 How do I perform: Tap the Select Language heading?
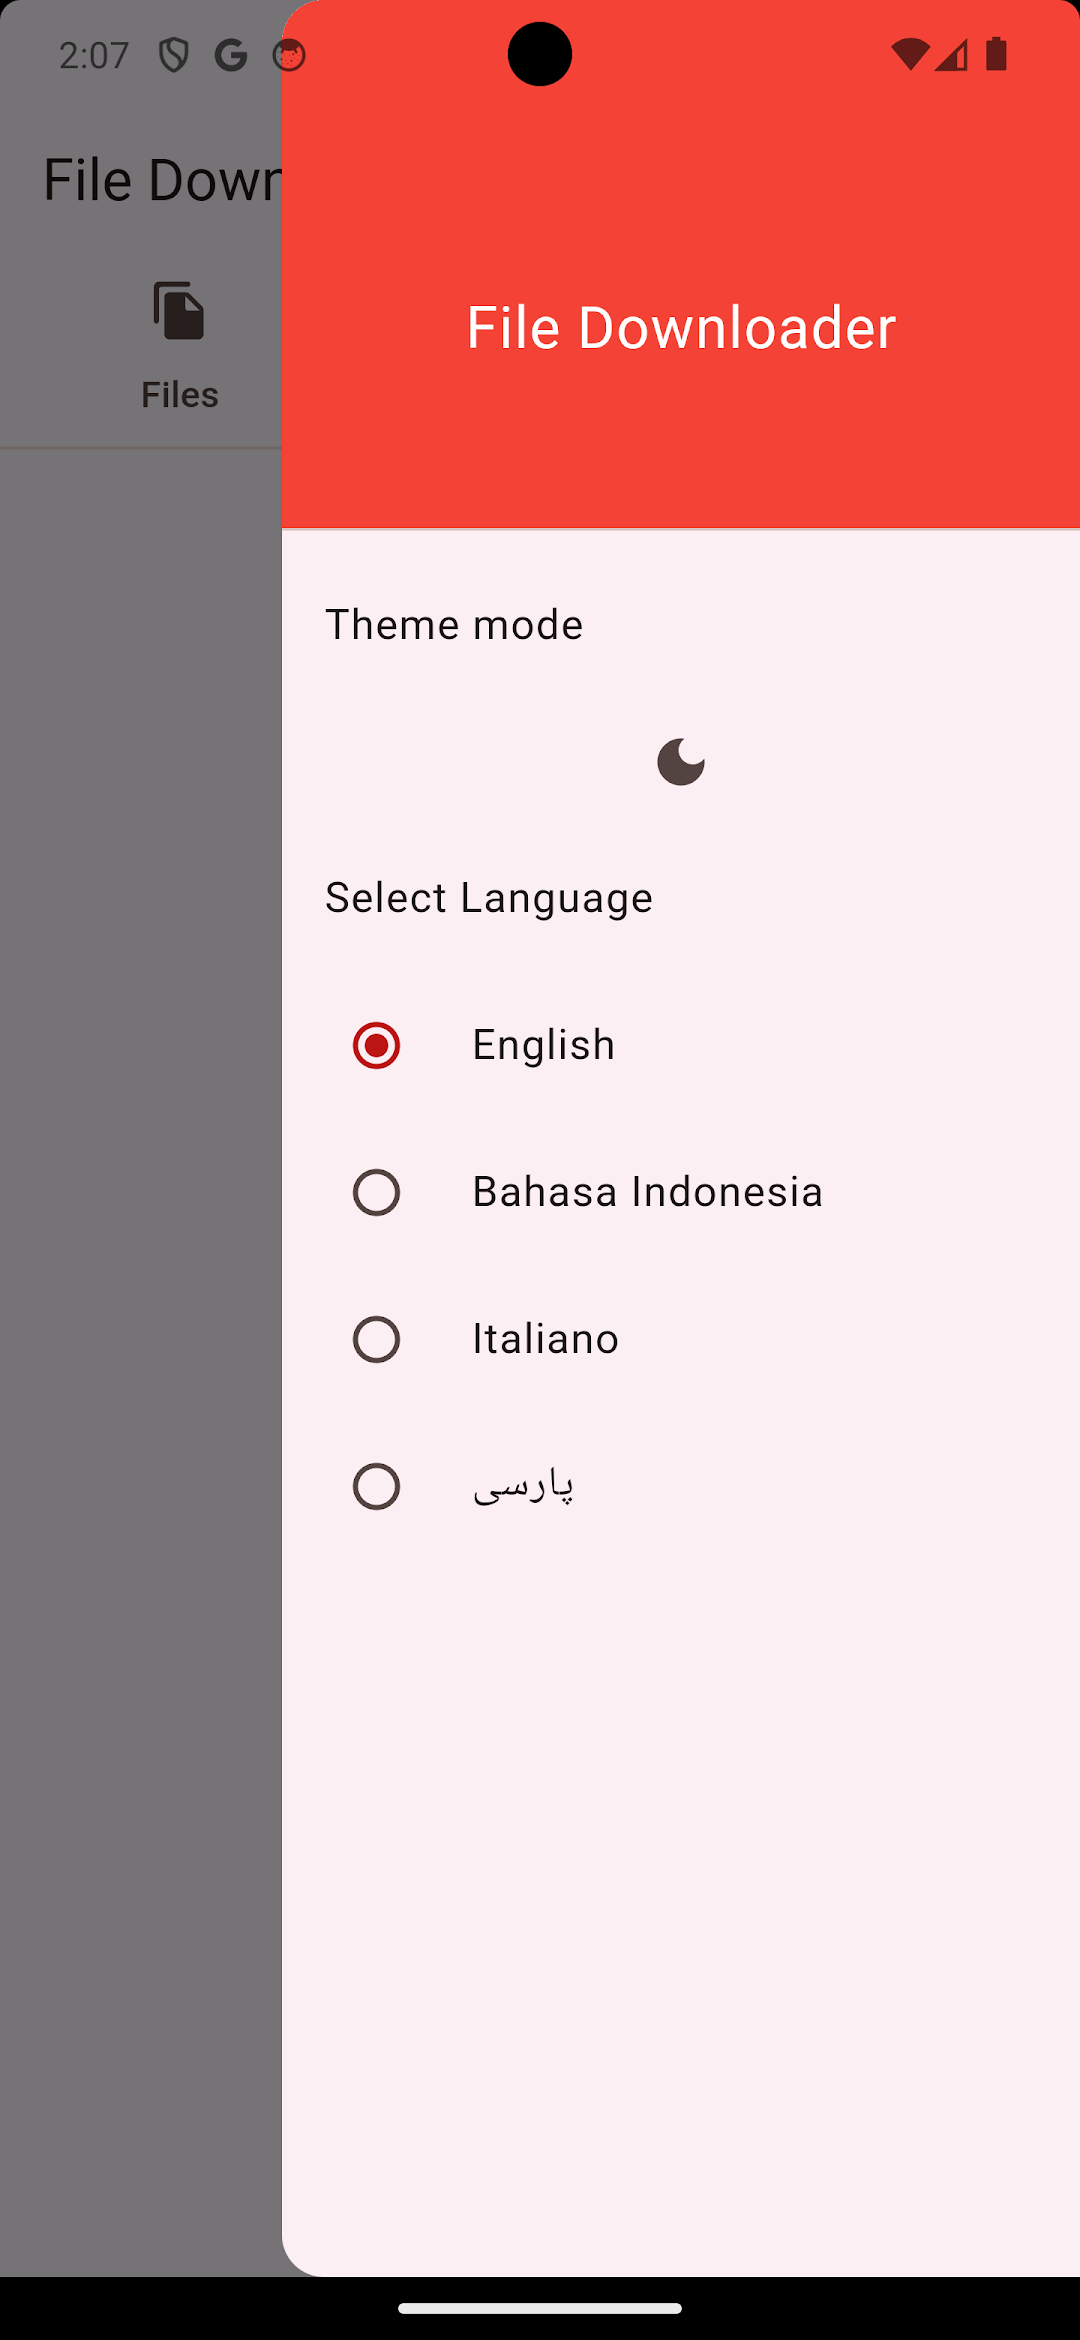[x=489, y=898]
